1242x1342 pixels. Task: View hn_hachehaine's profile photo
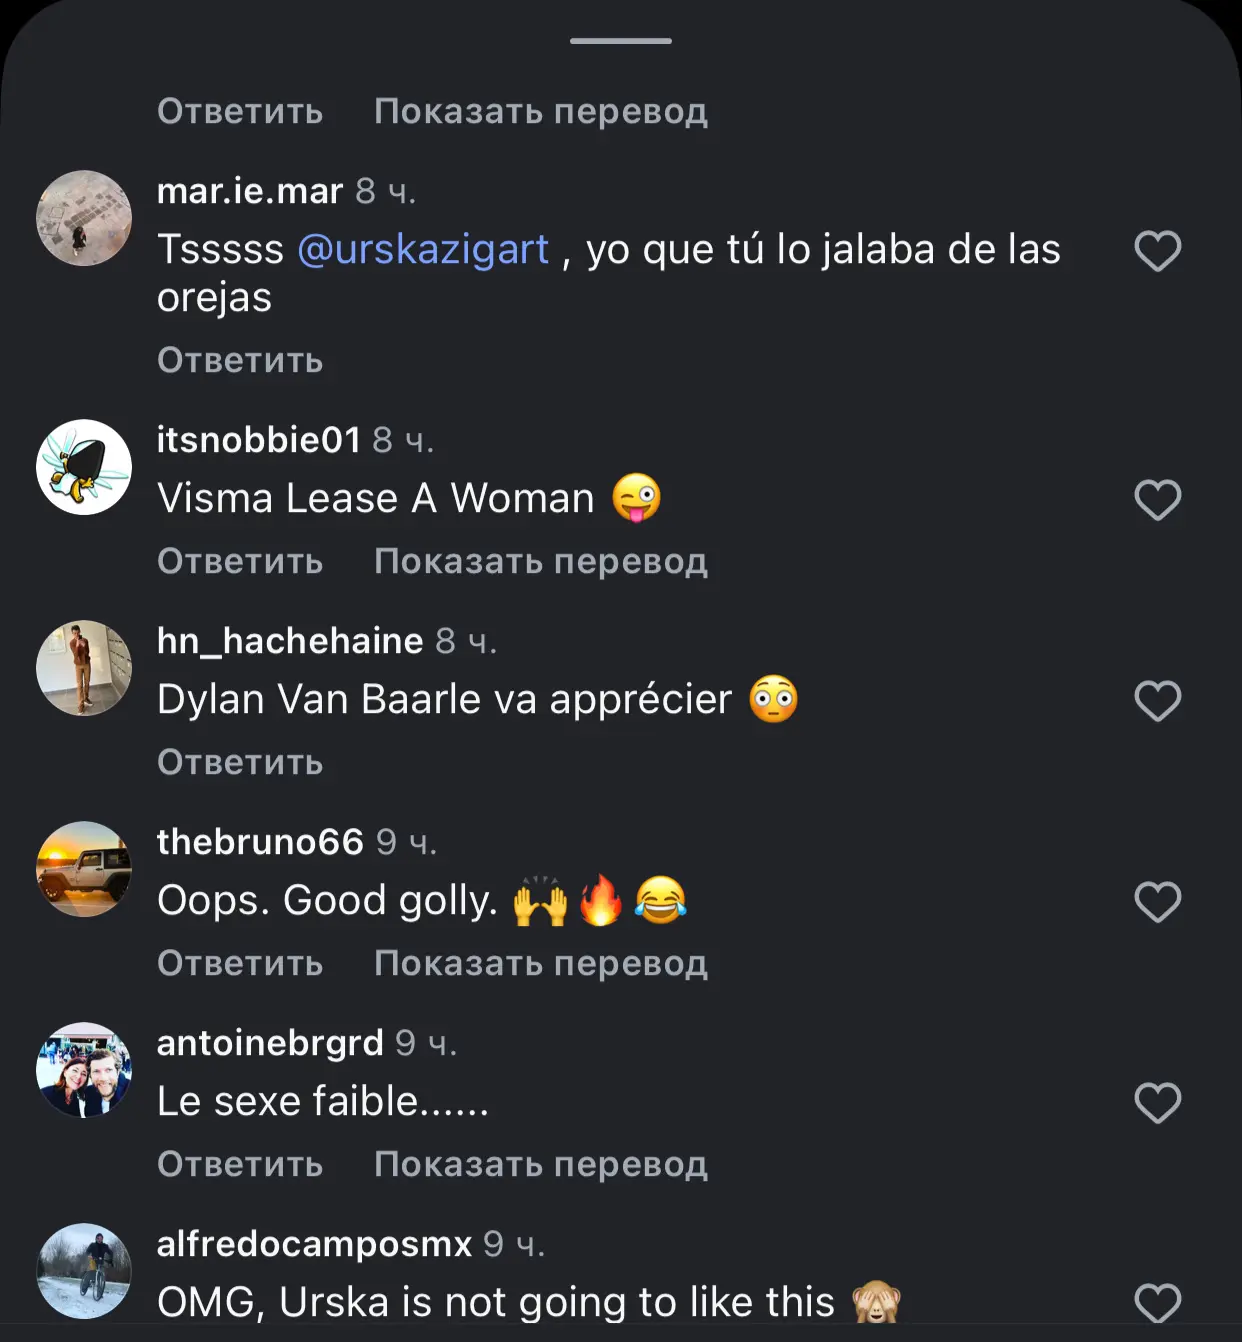pyautogui.click(x=84, y=668)
